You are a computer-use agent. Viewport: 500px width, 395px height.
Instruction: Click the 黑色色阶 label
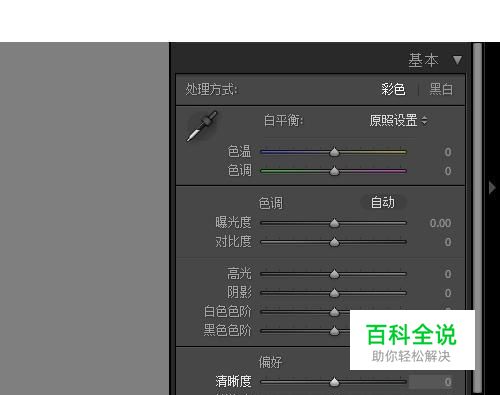(227, 330)
